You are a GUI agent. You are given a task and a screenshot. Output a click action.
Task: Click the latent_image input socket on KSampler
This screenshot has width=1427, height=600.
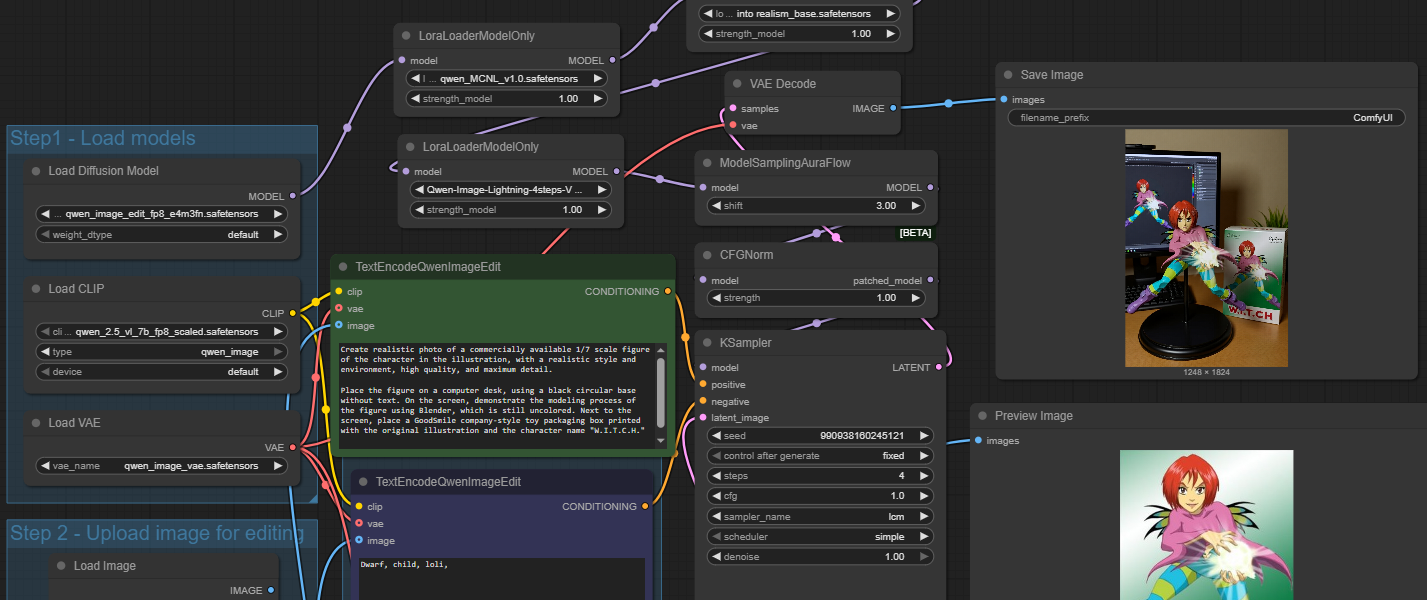[x=703, y=418]
